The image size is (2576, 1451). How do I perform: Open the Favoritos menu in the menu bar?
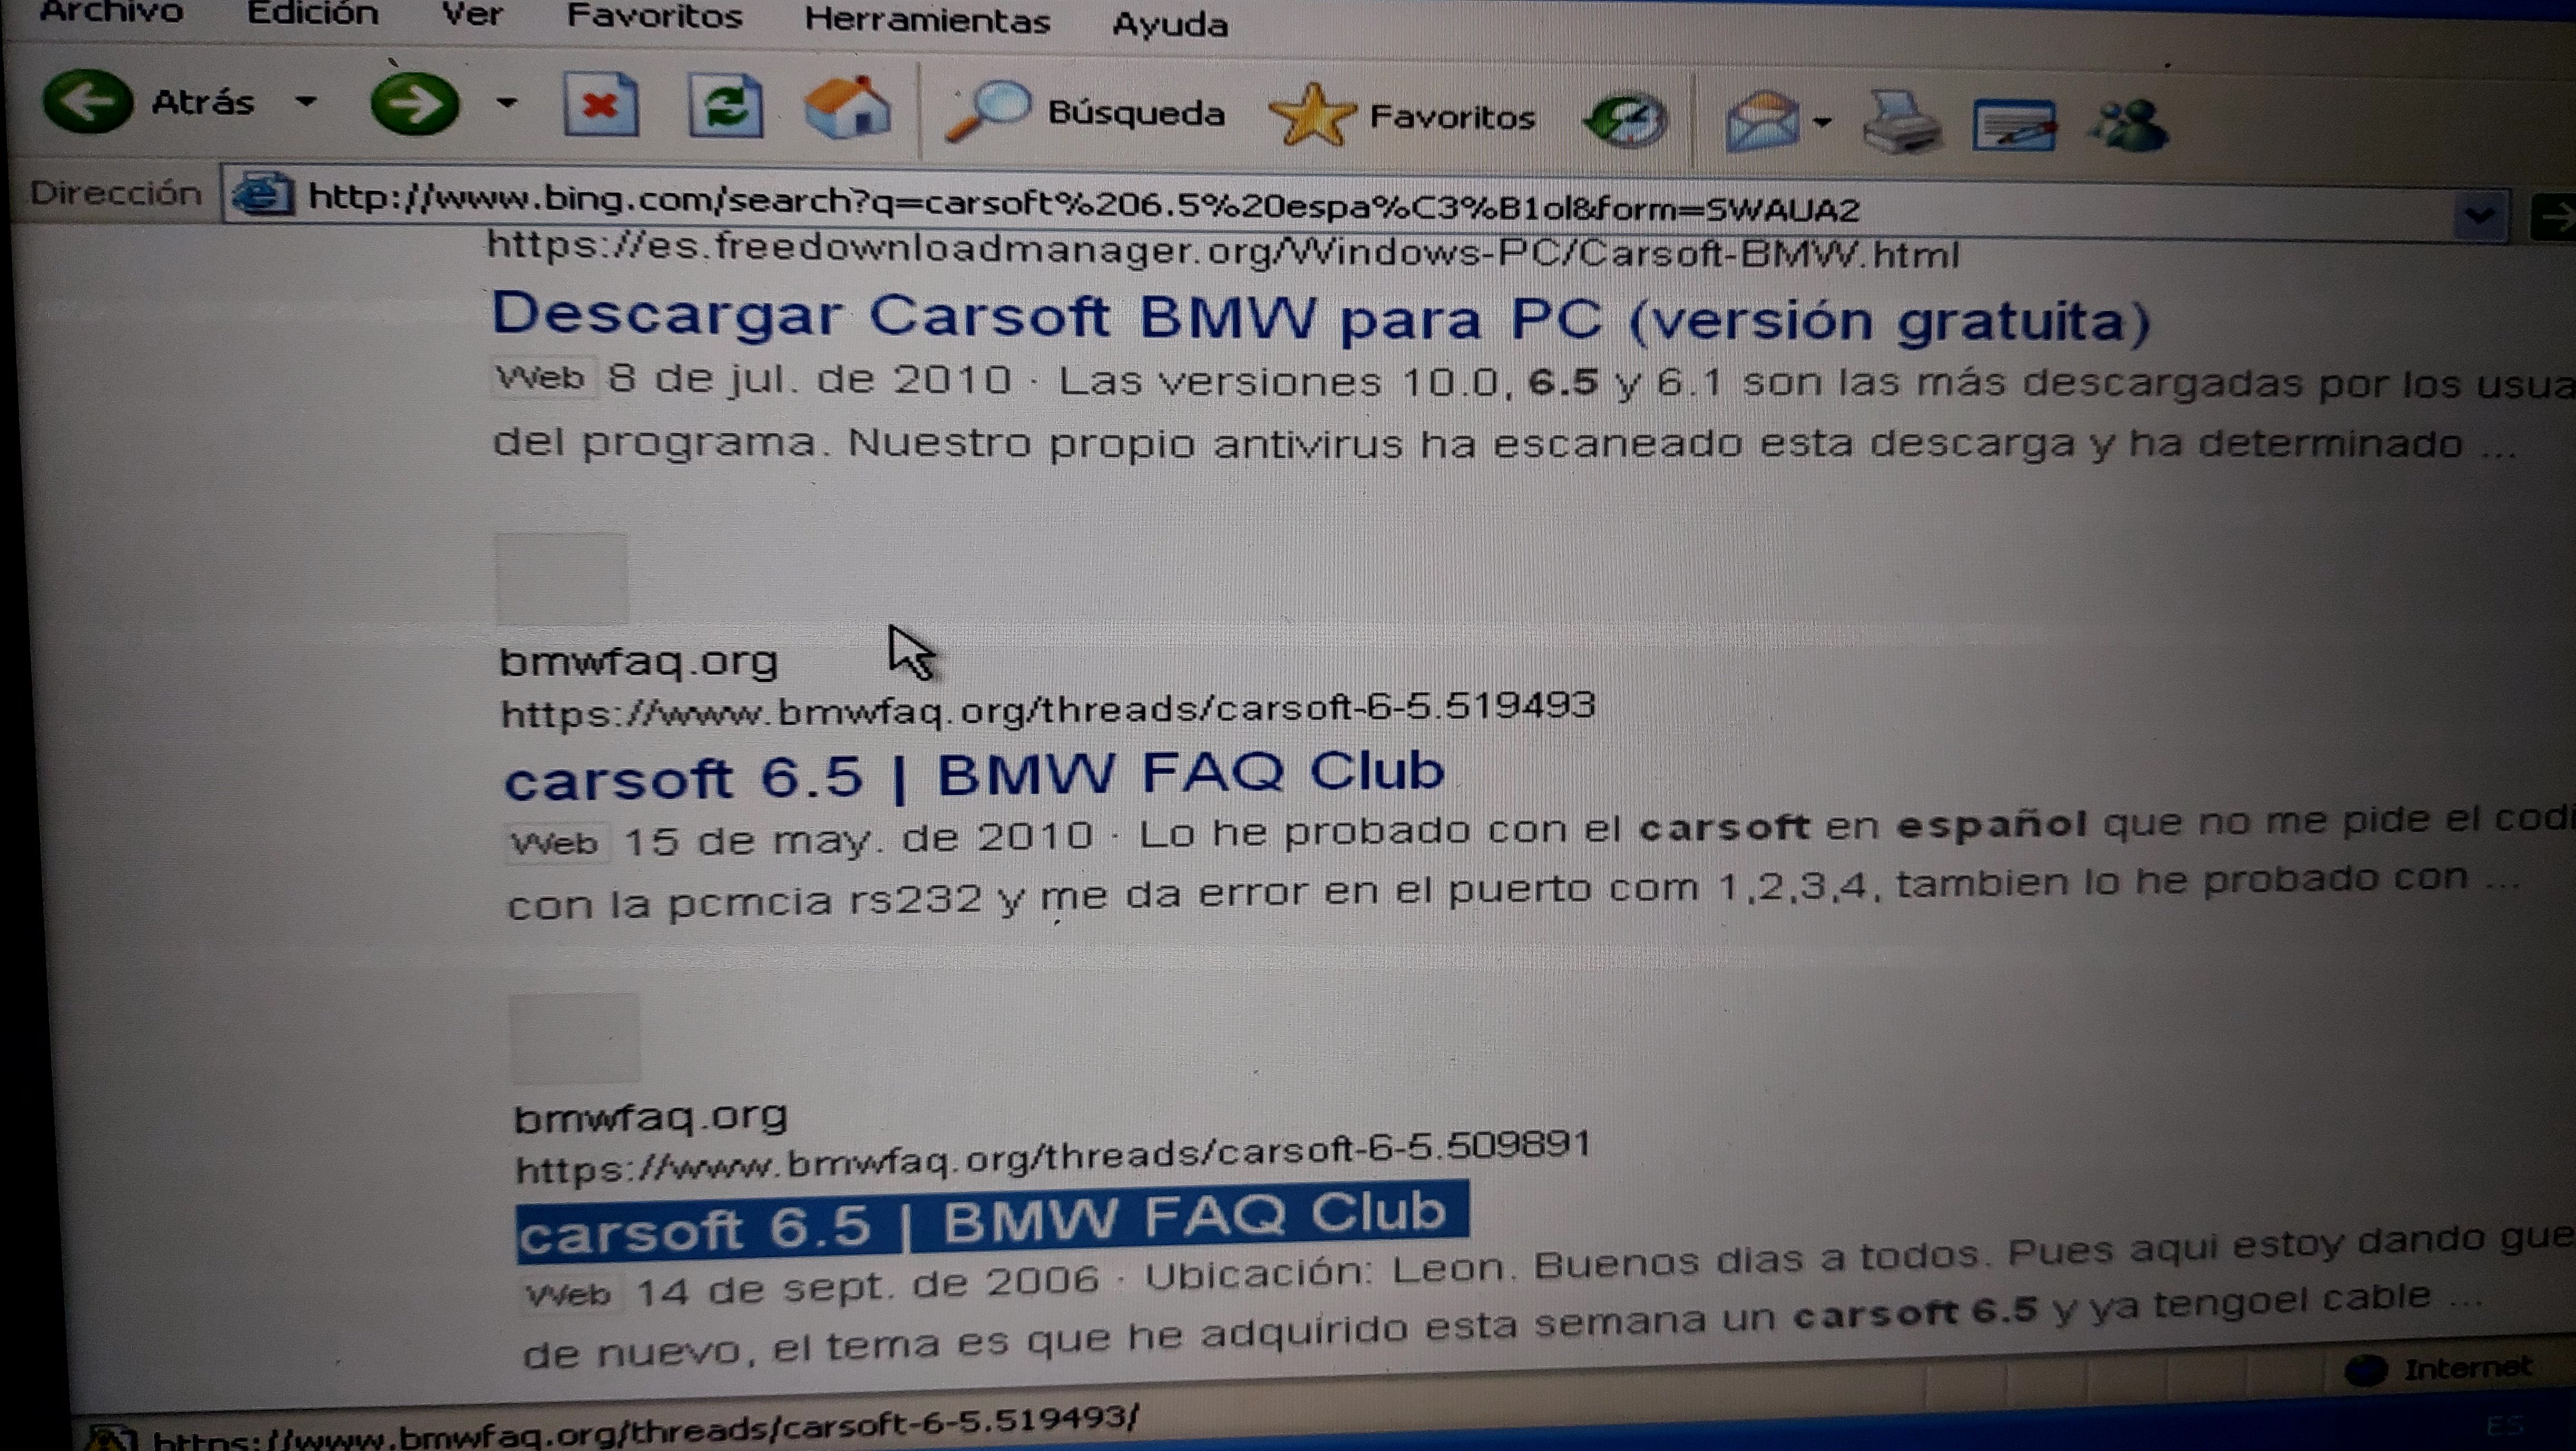point(654,17)
